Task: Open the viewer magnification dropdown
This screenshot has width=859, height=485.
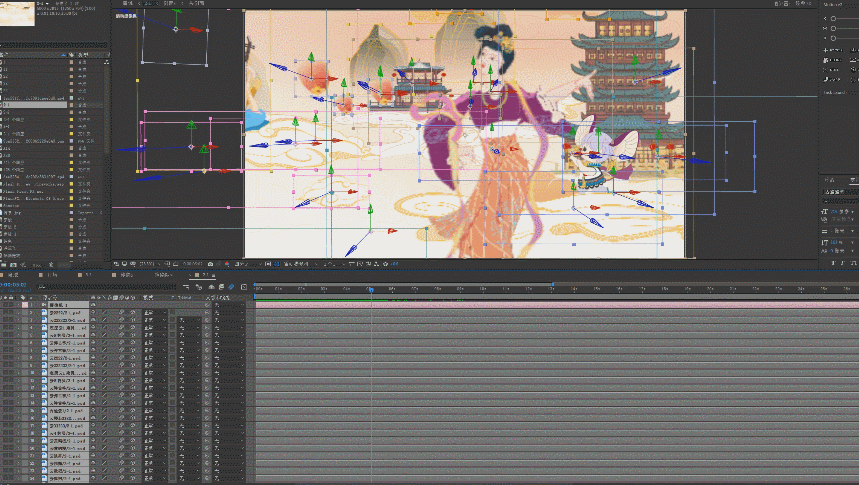Action: pyautogui.click(x=150, y=264)
